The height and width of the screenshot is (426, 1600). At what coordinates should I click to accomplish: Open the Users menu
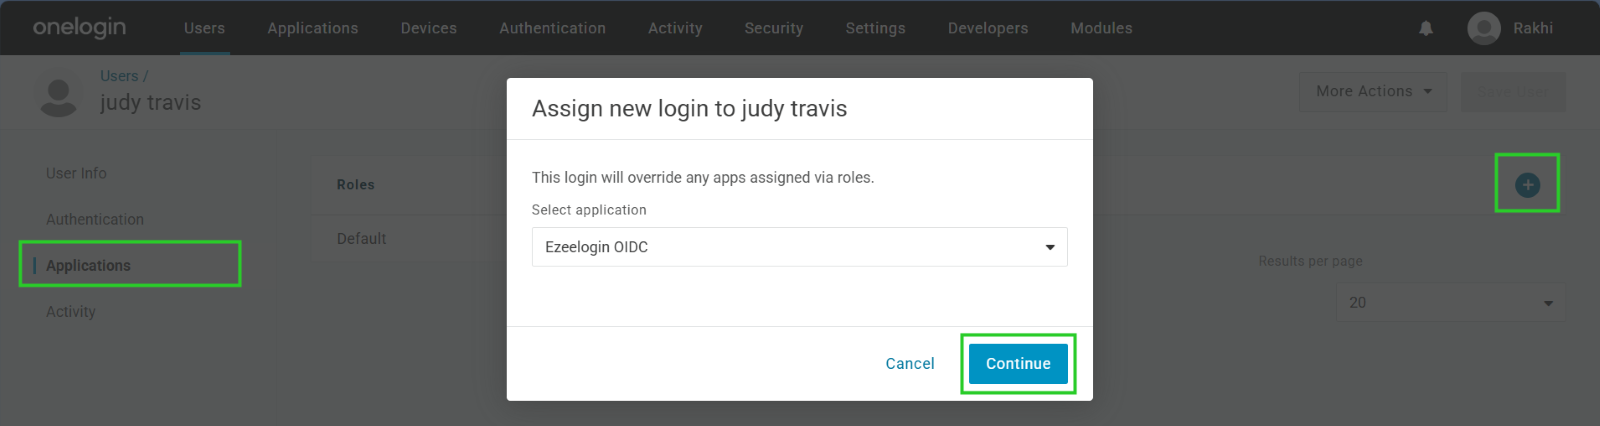[x=204, y=28]
